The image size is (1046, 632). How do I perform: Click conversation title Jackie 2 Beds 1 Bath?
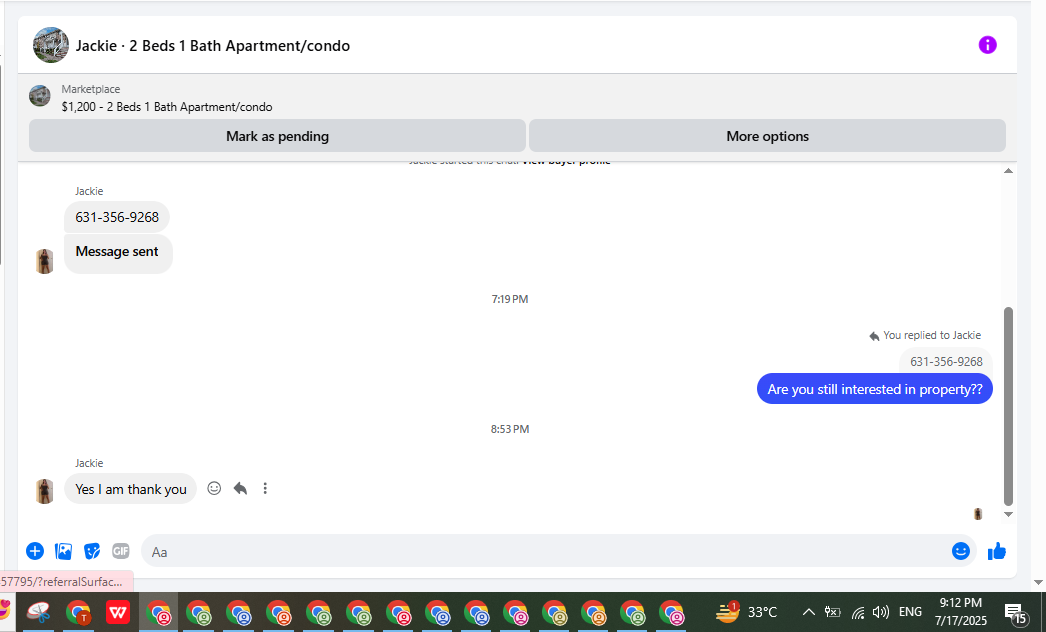click(213, 45)
